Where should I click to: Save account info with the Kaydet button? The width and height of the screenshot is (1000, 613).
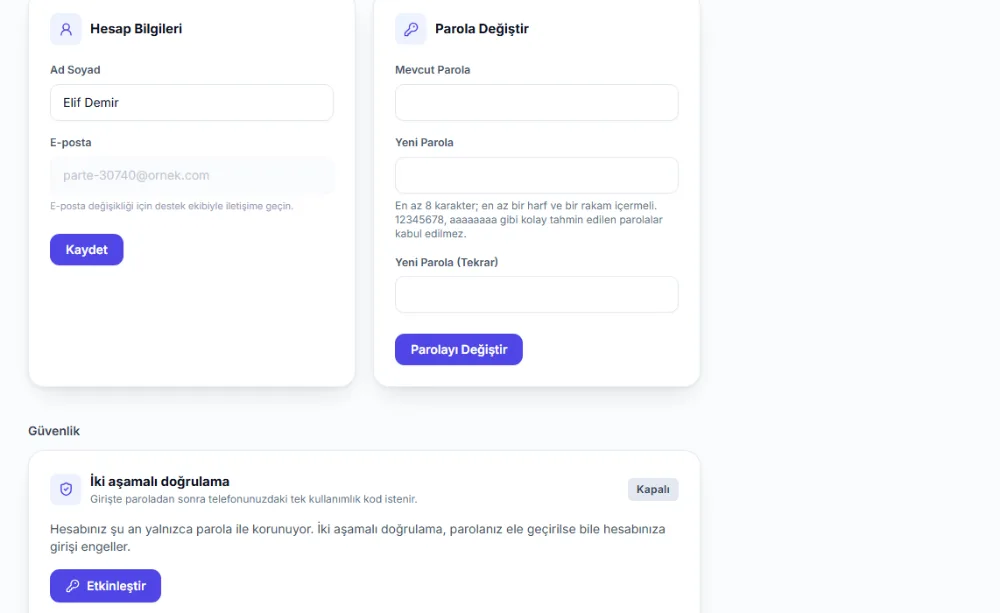[87, 249]
